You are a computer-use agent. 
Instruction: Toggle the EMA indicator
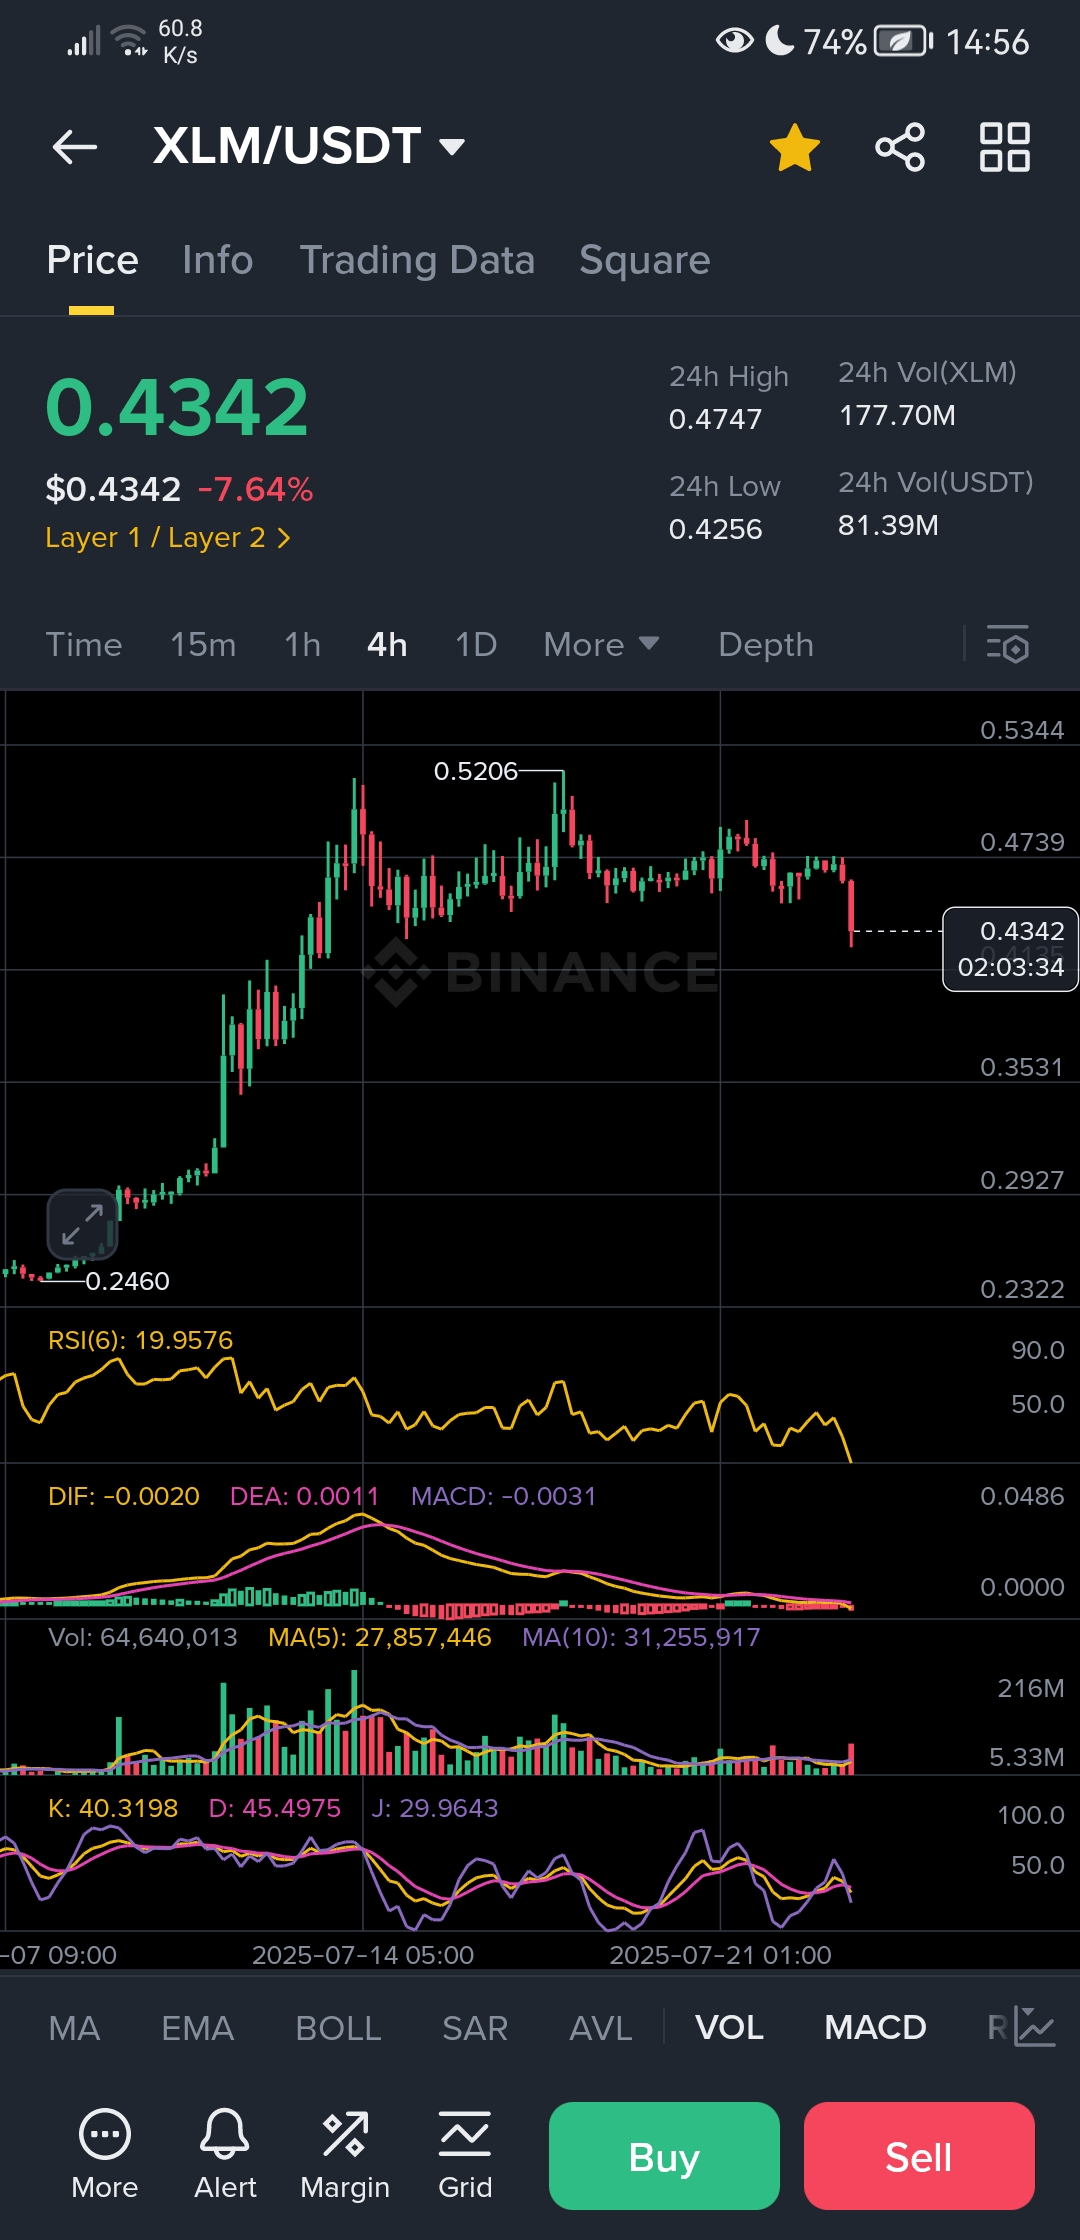197,2028
